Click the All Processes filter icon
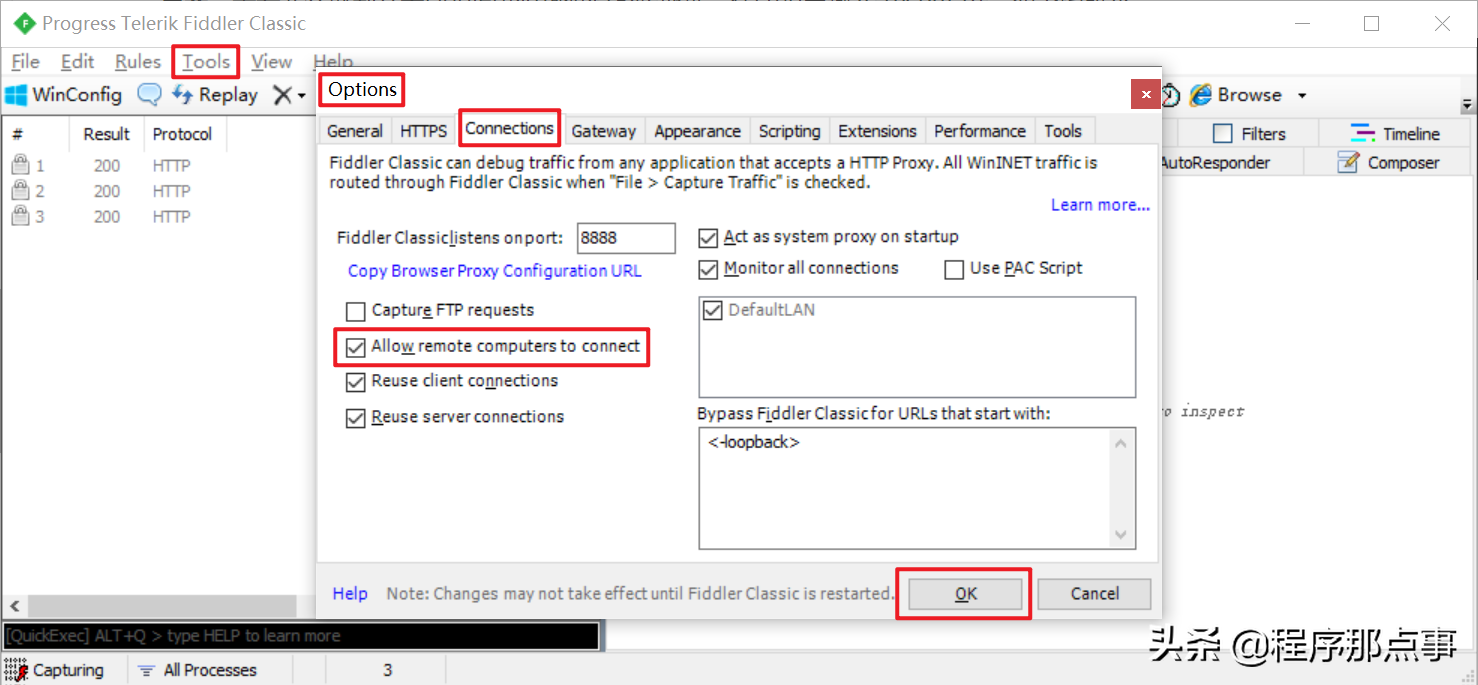Screen dimensions: 1478x685 tap(147, 670)
